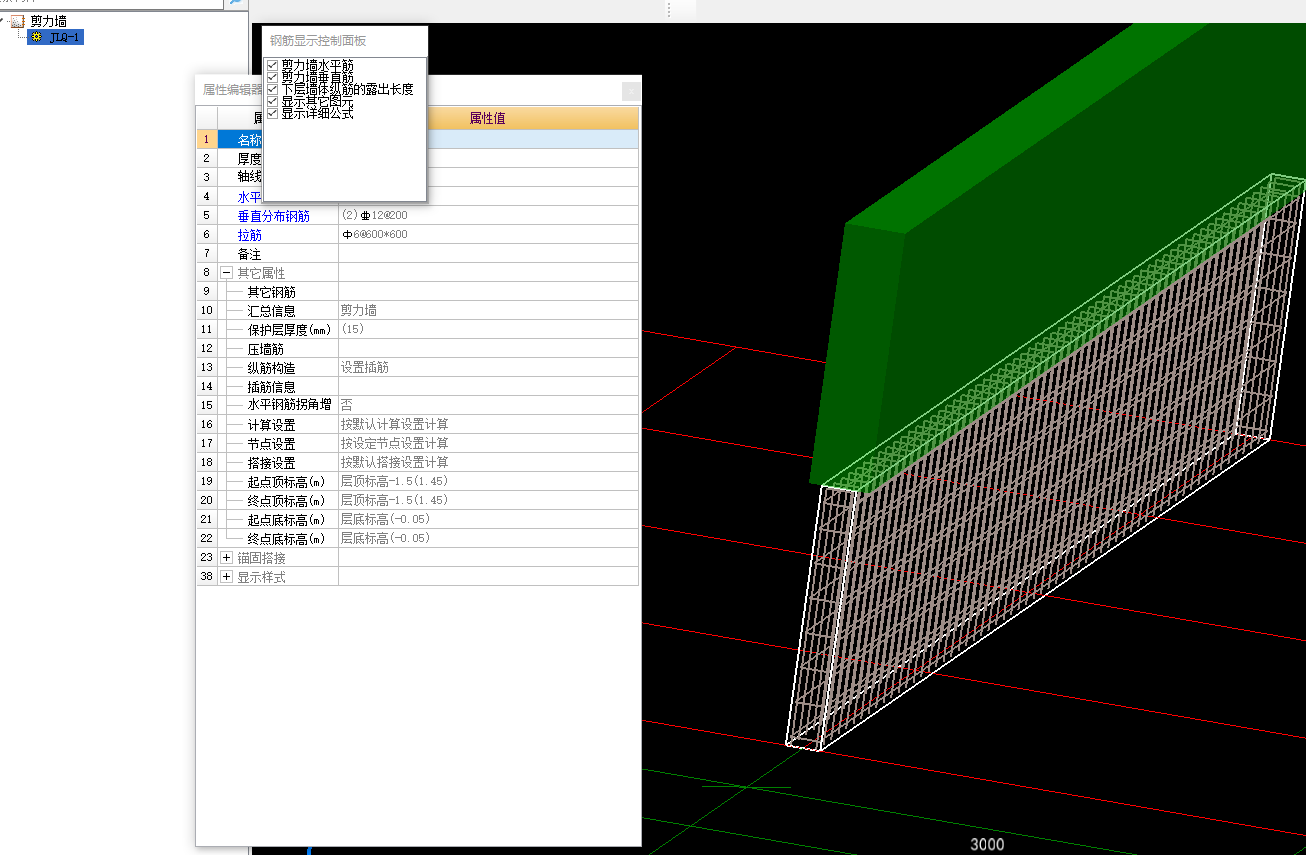This screenshot has height=855, width=1306.
Task: Select the 其它钢筋 property row
Action: point(417,292)
